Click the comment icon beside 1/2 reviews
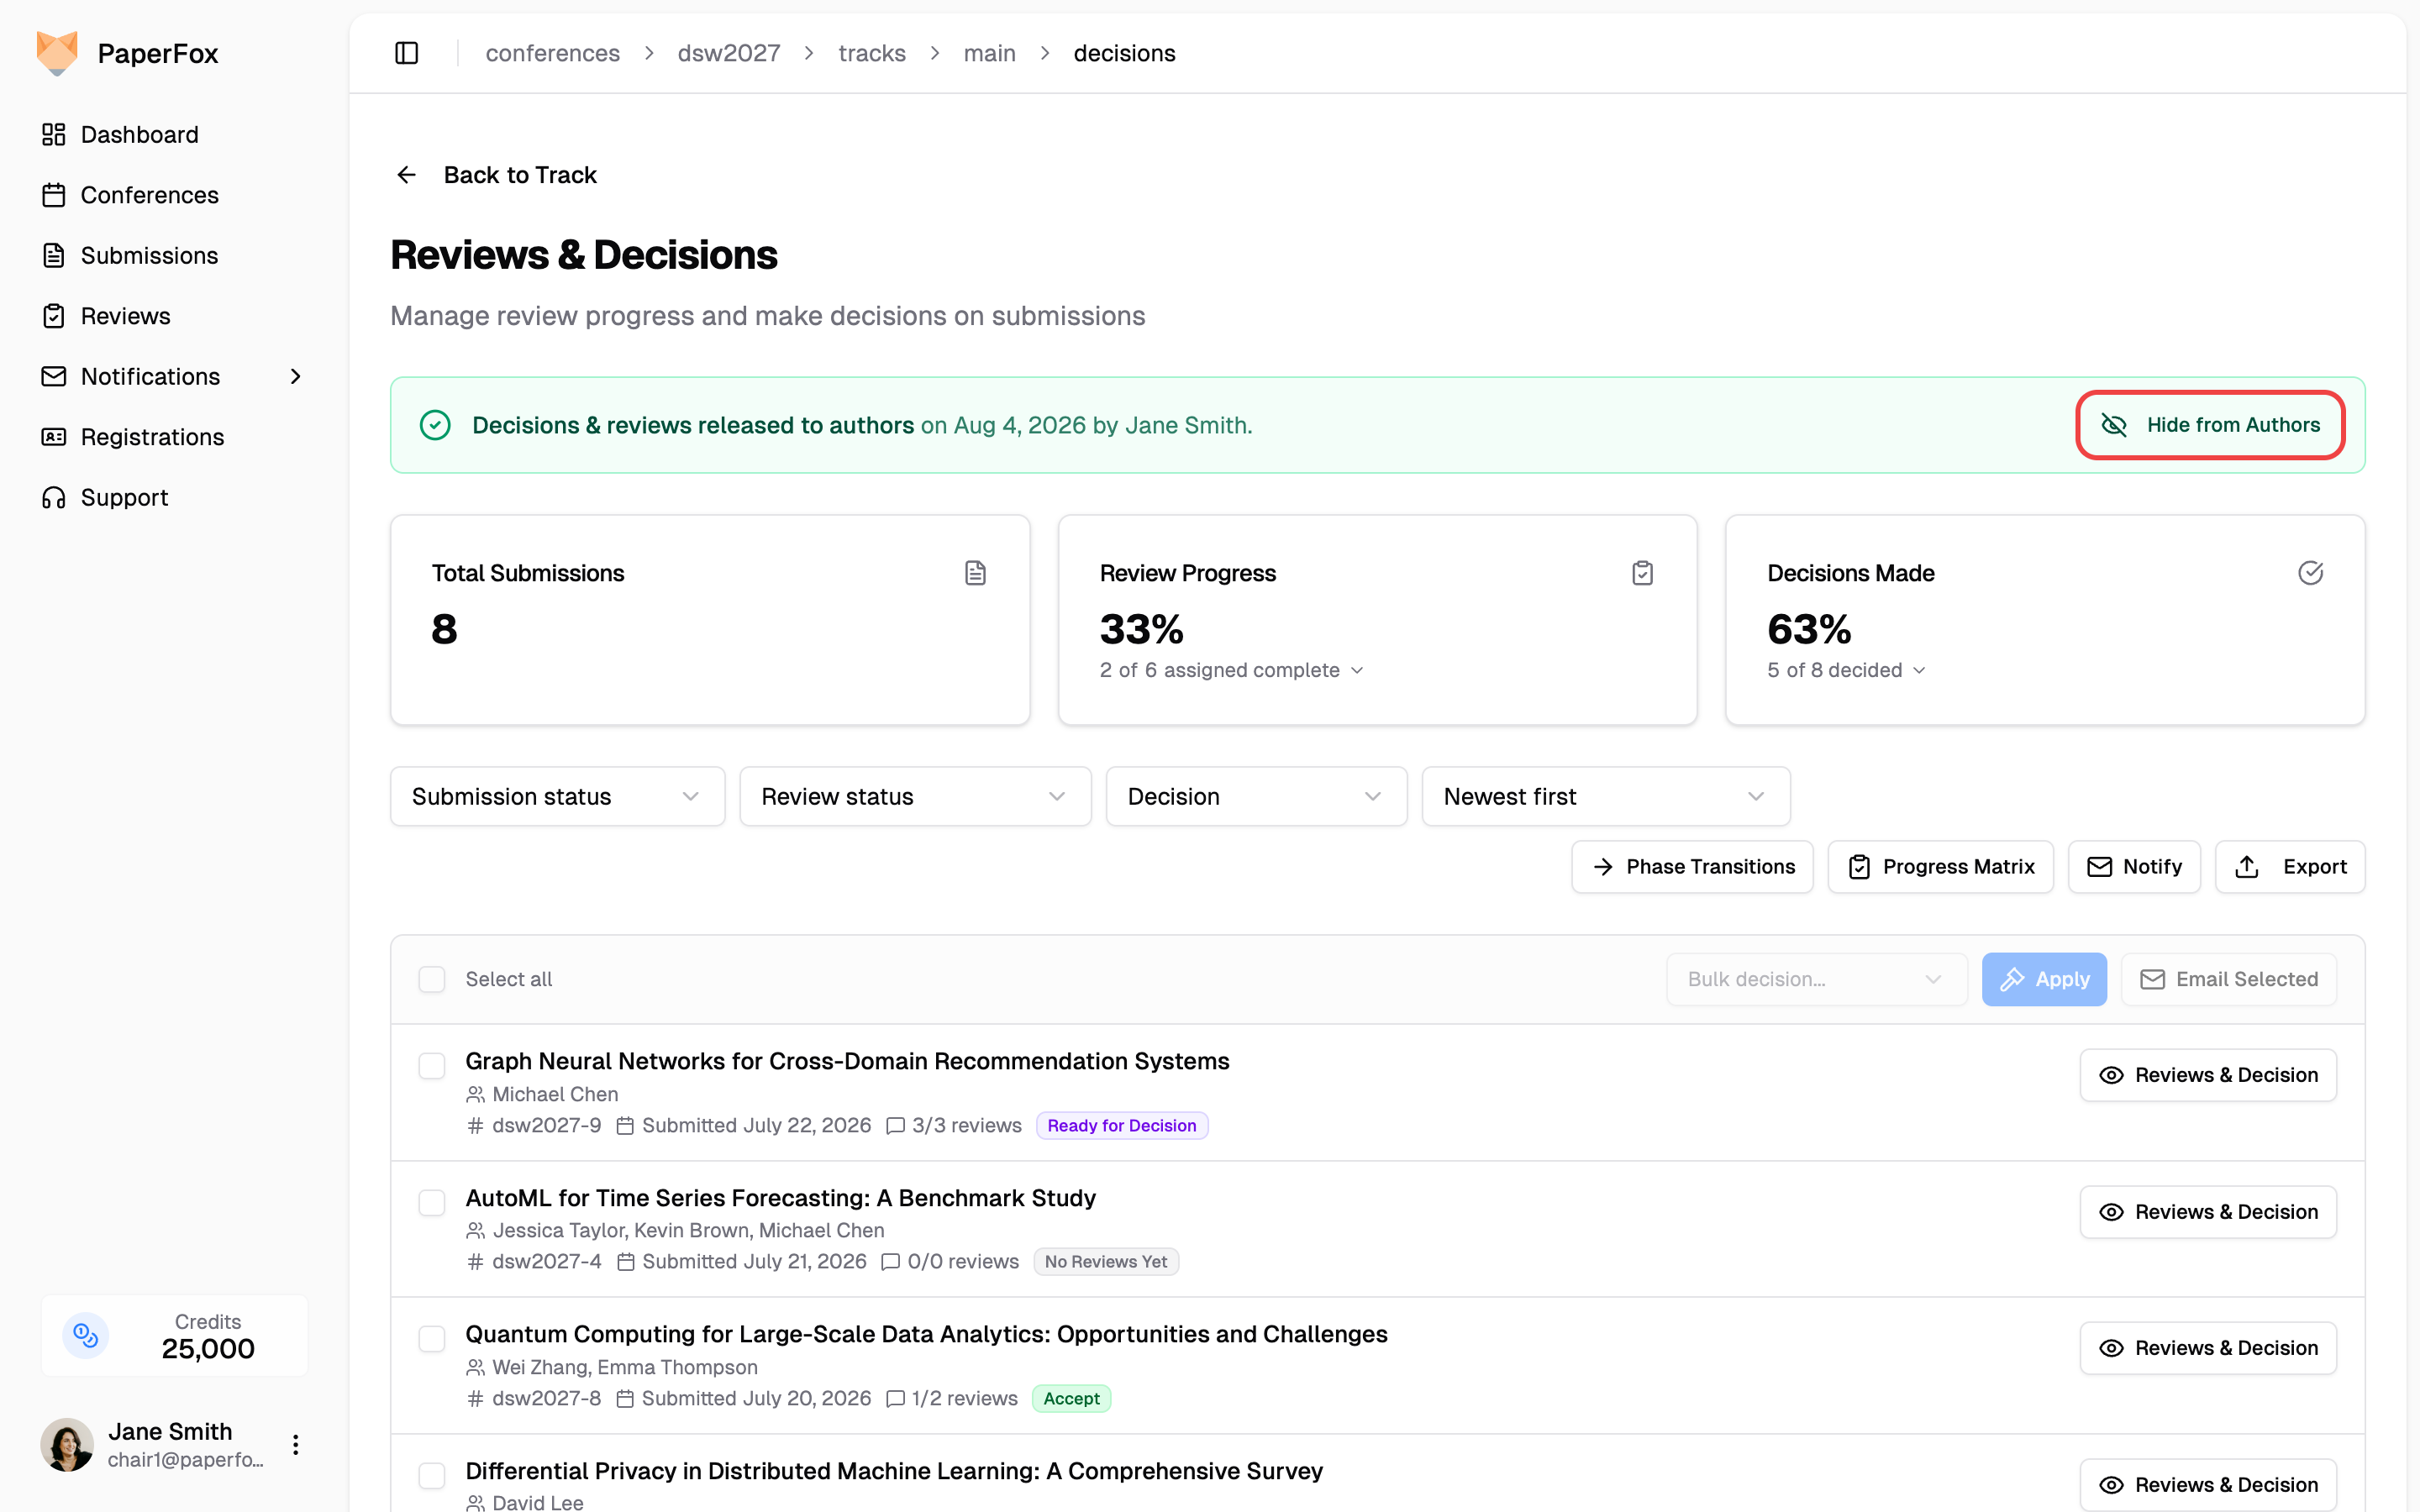Screen dimensions: 2420x1512 pos(896,1399)
